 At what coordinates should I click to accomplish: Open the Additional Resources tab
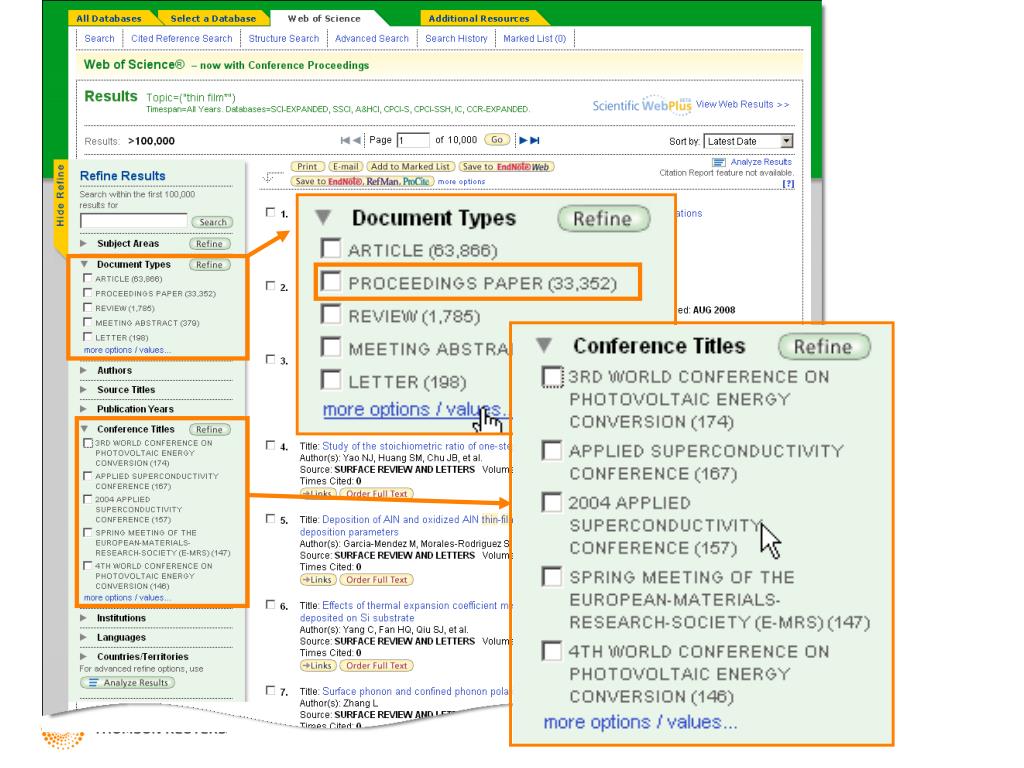click(479, 18)
